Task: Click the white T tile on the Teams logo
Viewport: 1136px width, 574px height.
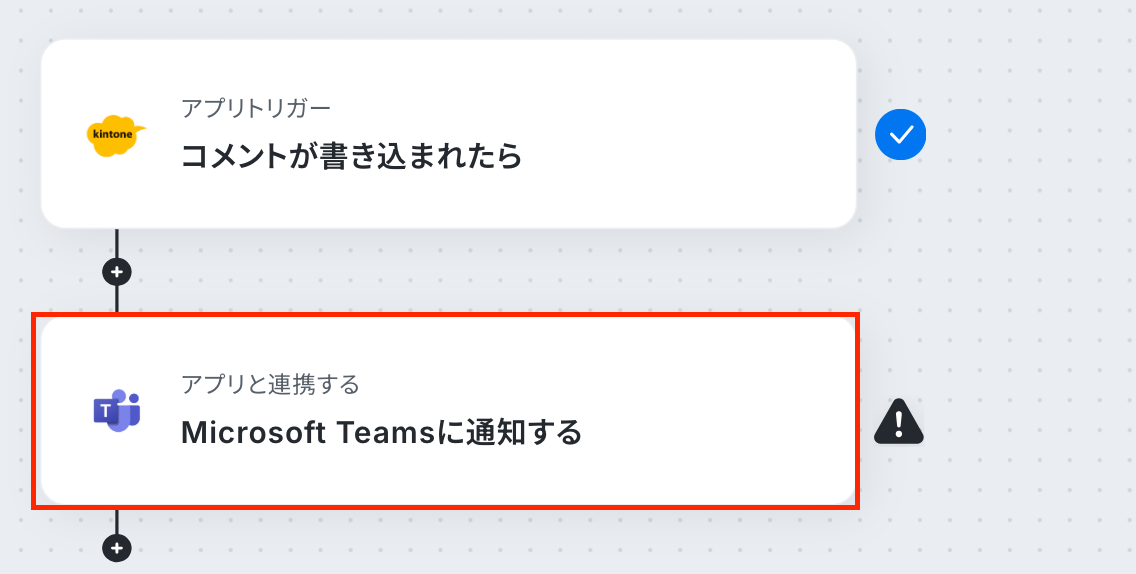Action: pyautogui.click(x=106, y=411)
